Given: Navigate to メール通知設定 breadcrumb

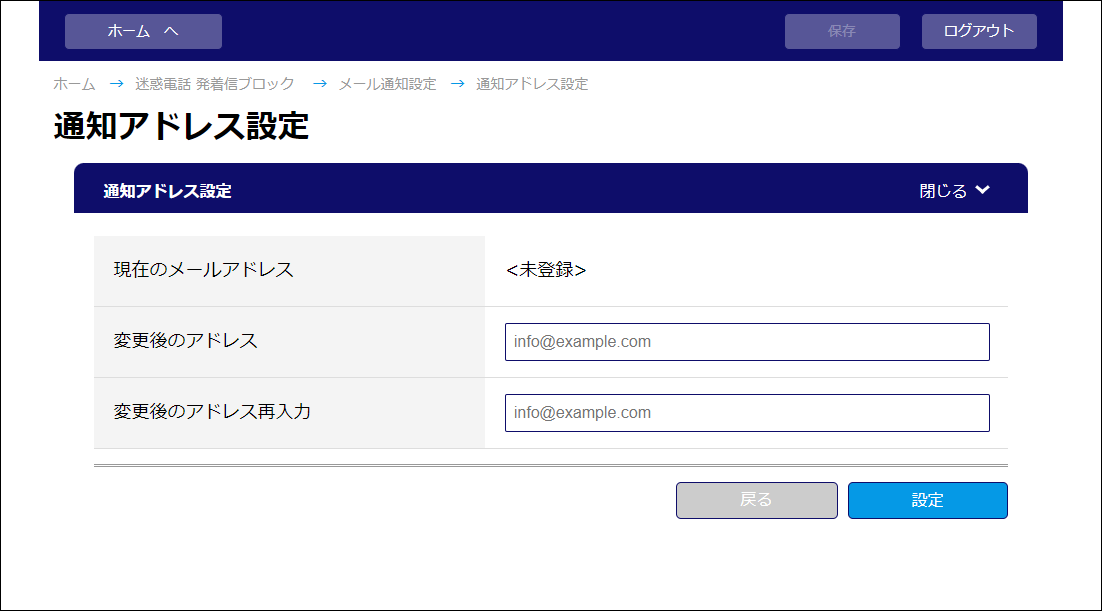Looking at the screenshot, I should tap(387, 84).
